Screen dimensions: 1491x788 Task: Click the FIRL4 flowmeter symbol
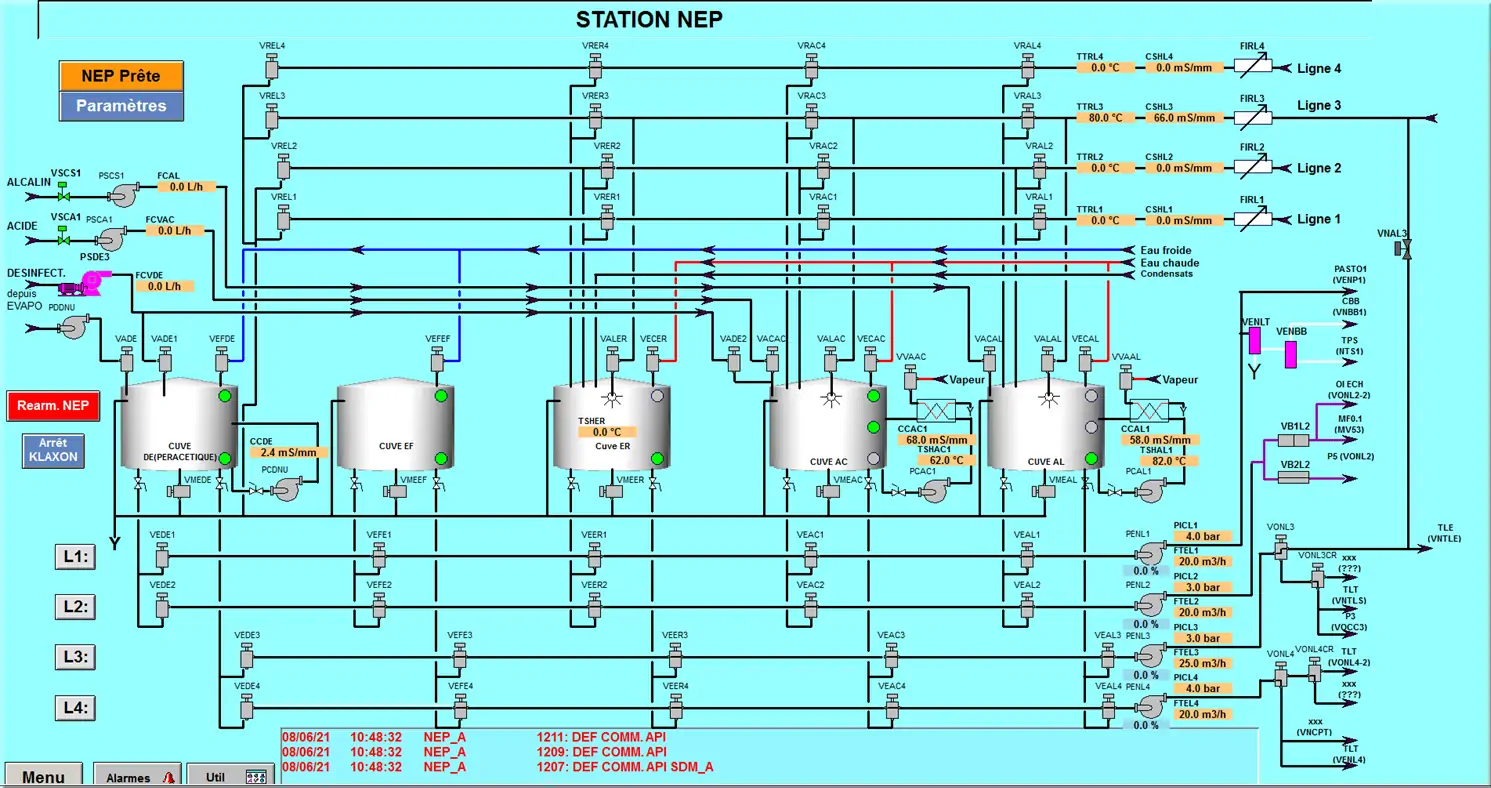1252,65
